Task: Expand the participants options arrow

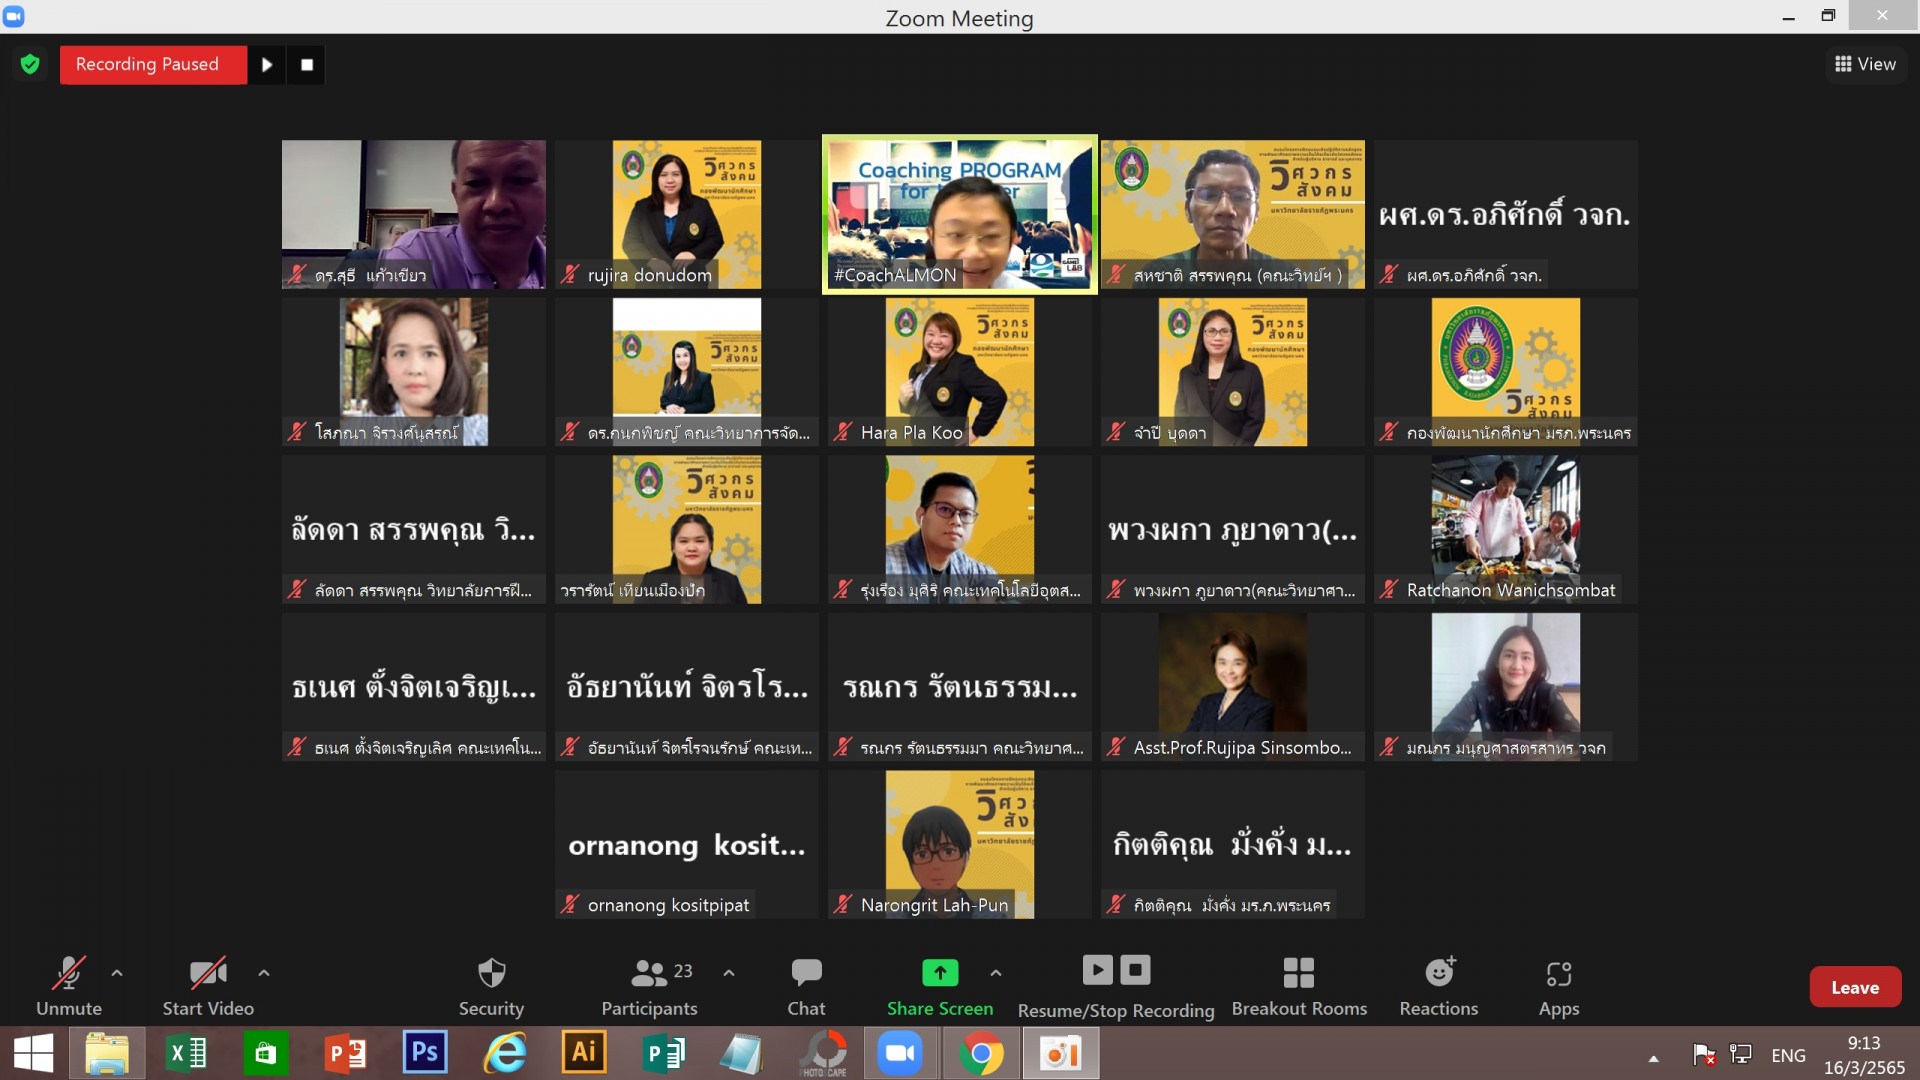Action: click(729, 972)
